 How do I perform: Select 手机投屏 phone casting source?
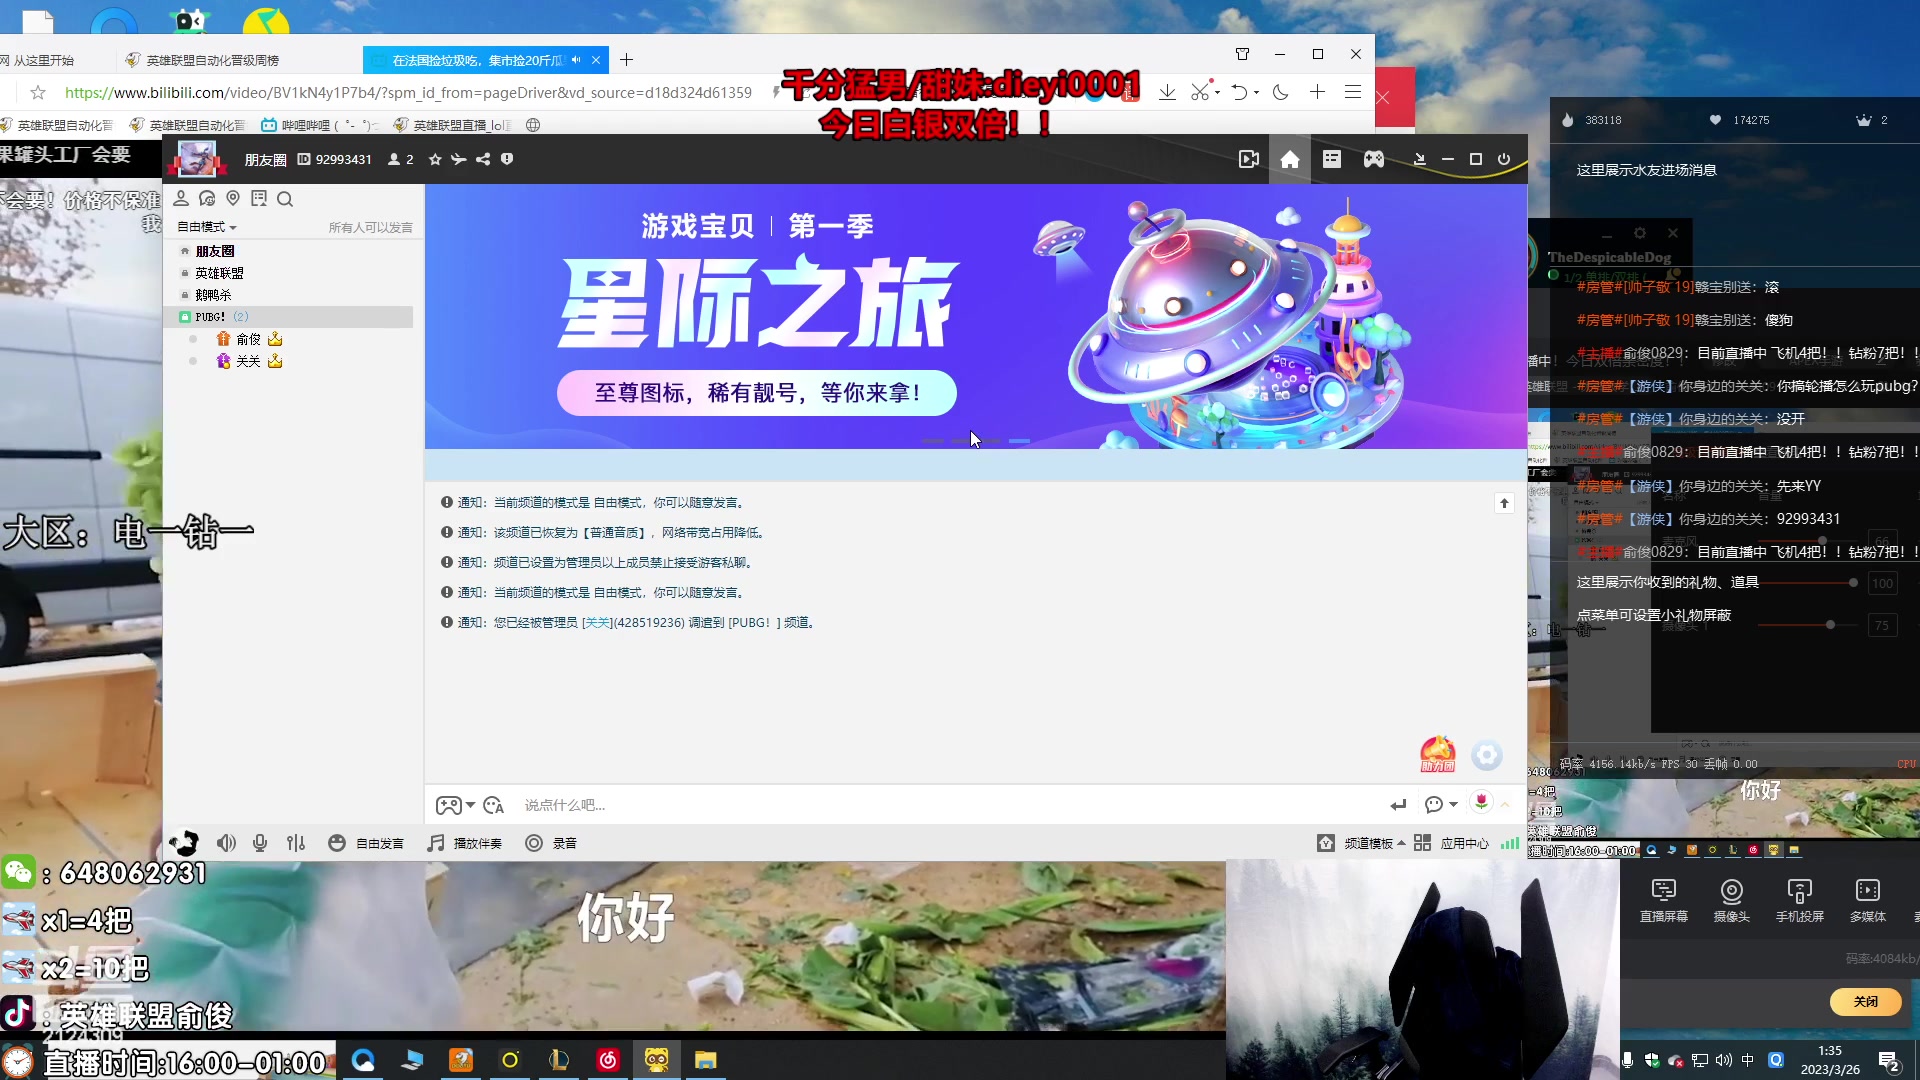1800,900
